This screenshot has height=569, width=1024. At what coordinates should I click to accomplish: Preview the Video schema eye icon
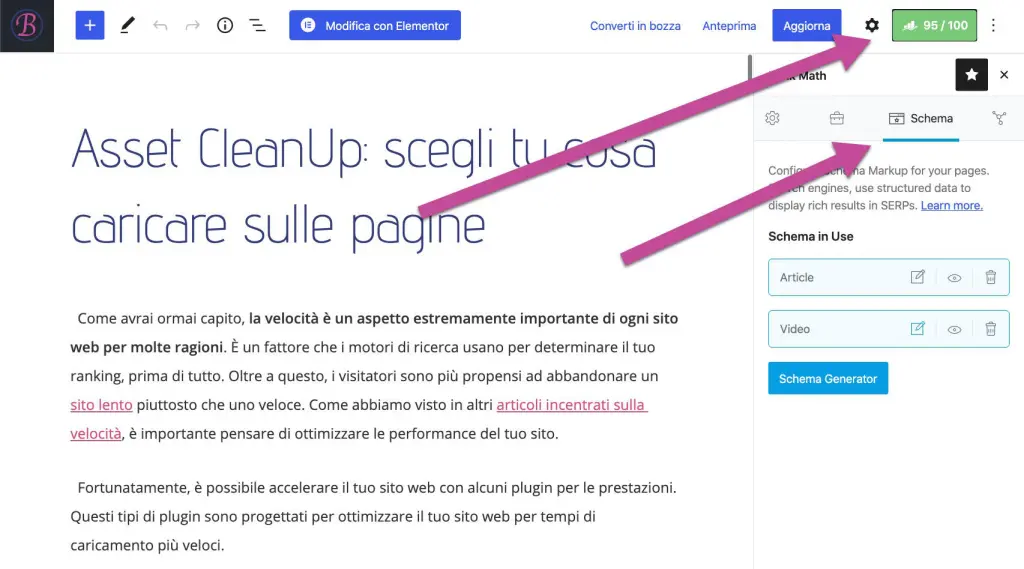coord(954,329)
